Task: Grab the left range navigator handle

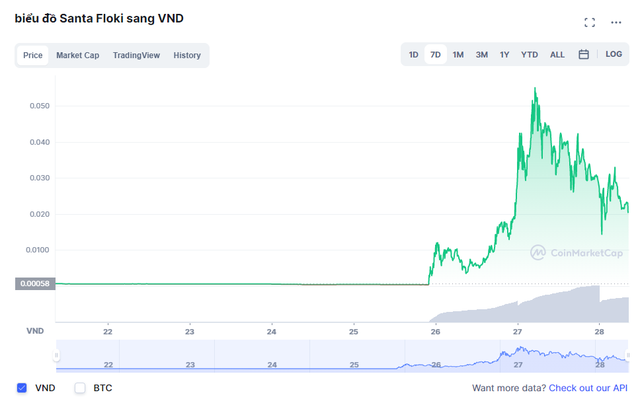Action: (56, 355)
